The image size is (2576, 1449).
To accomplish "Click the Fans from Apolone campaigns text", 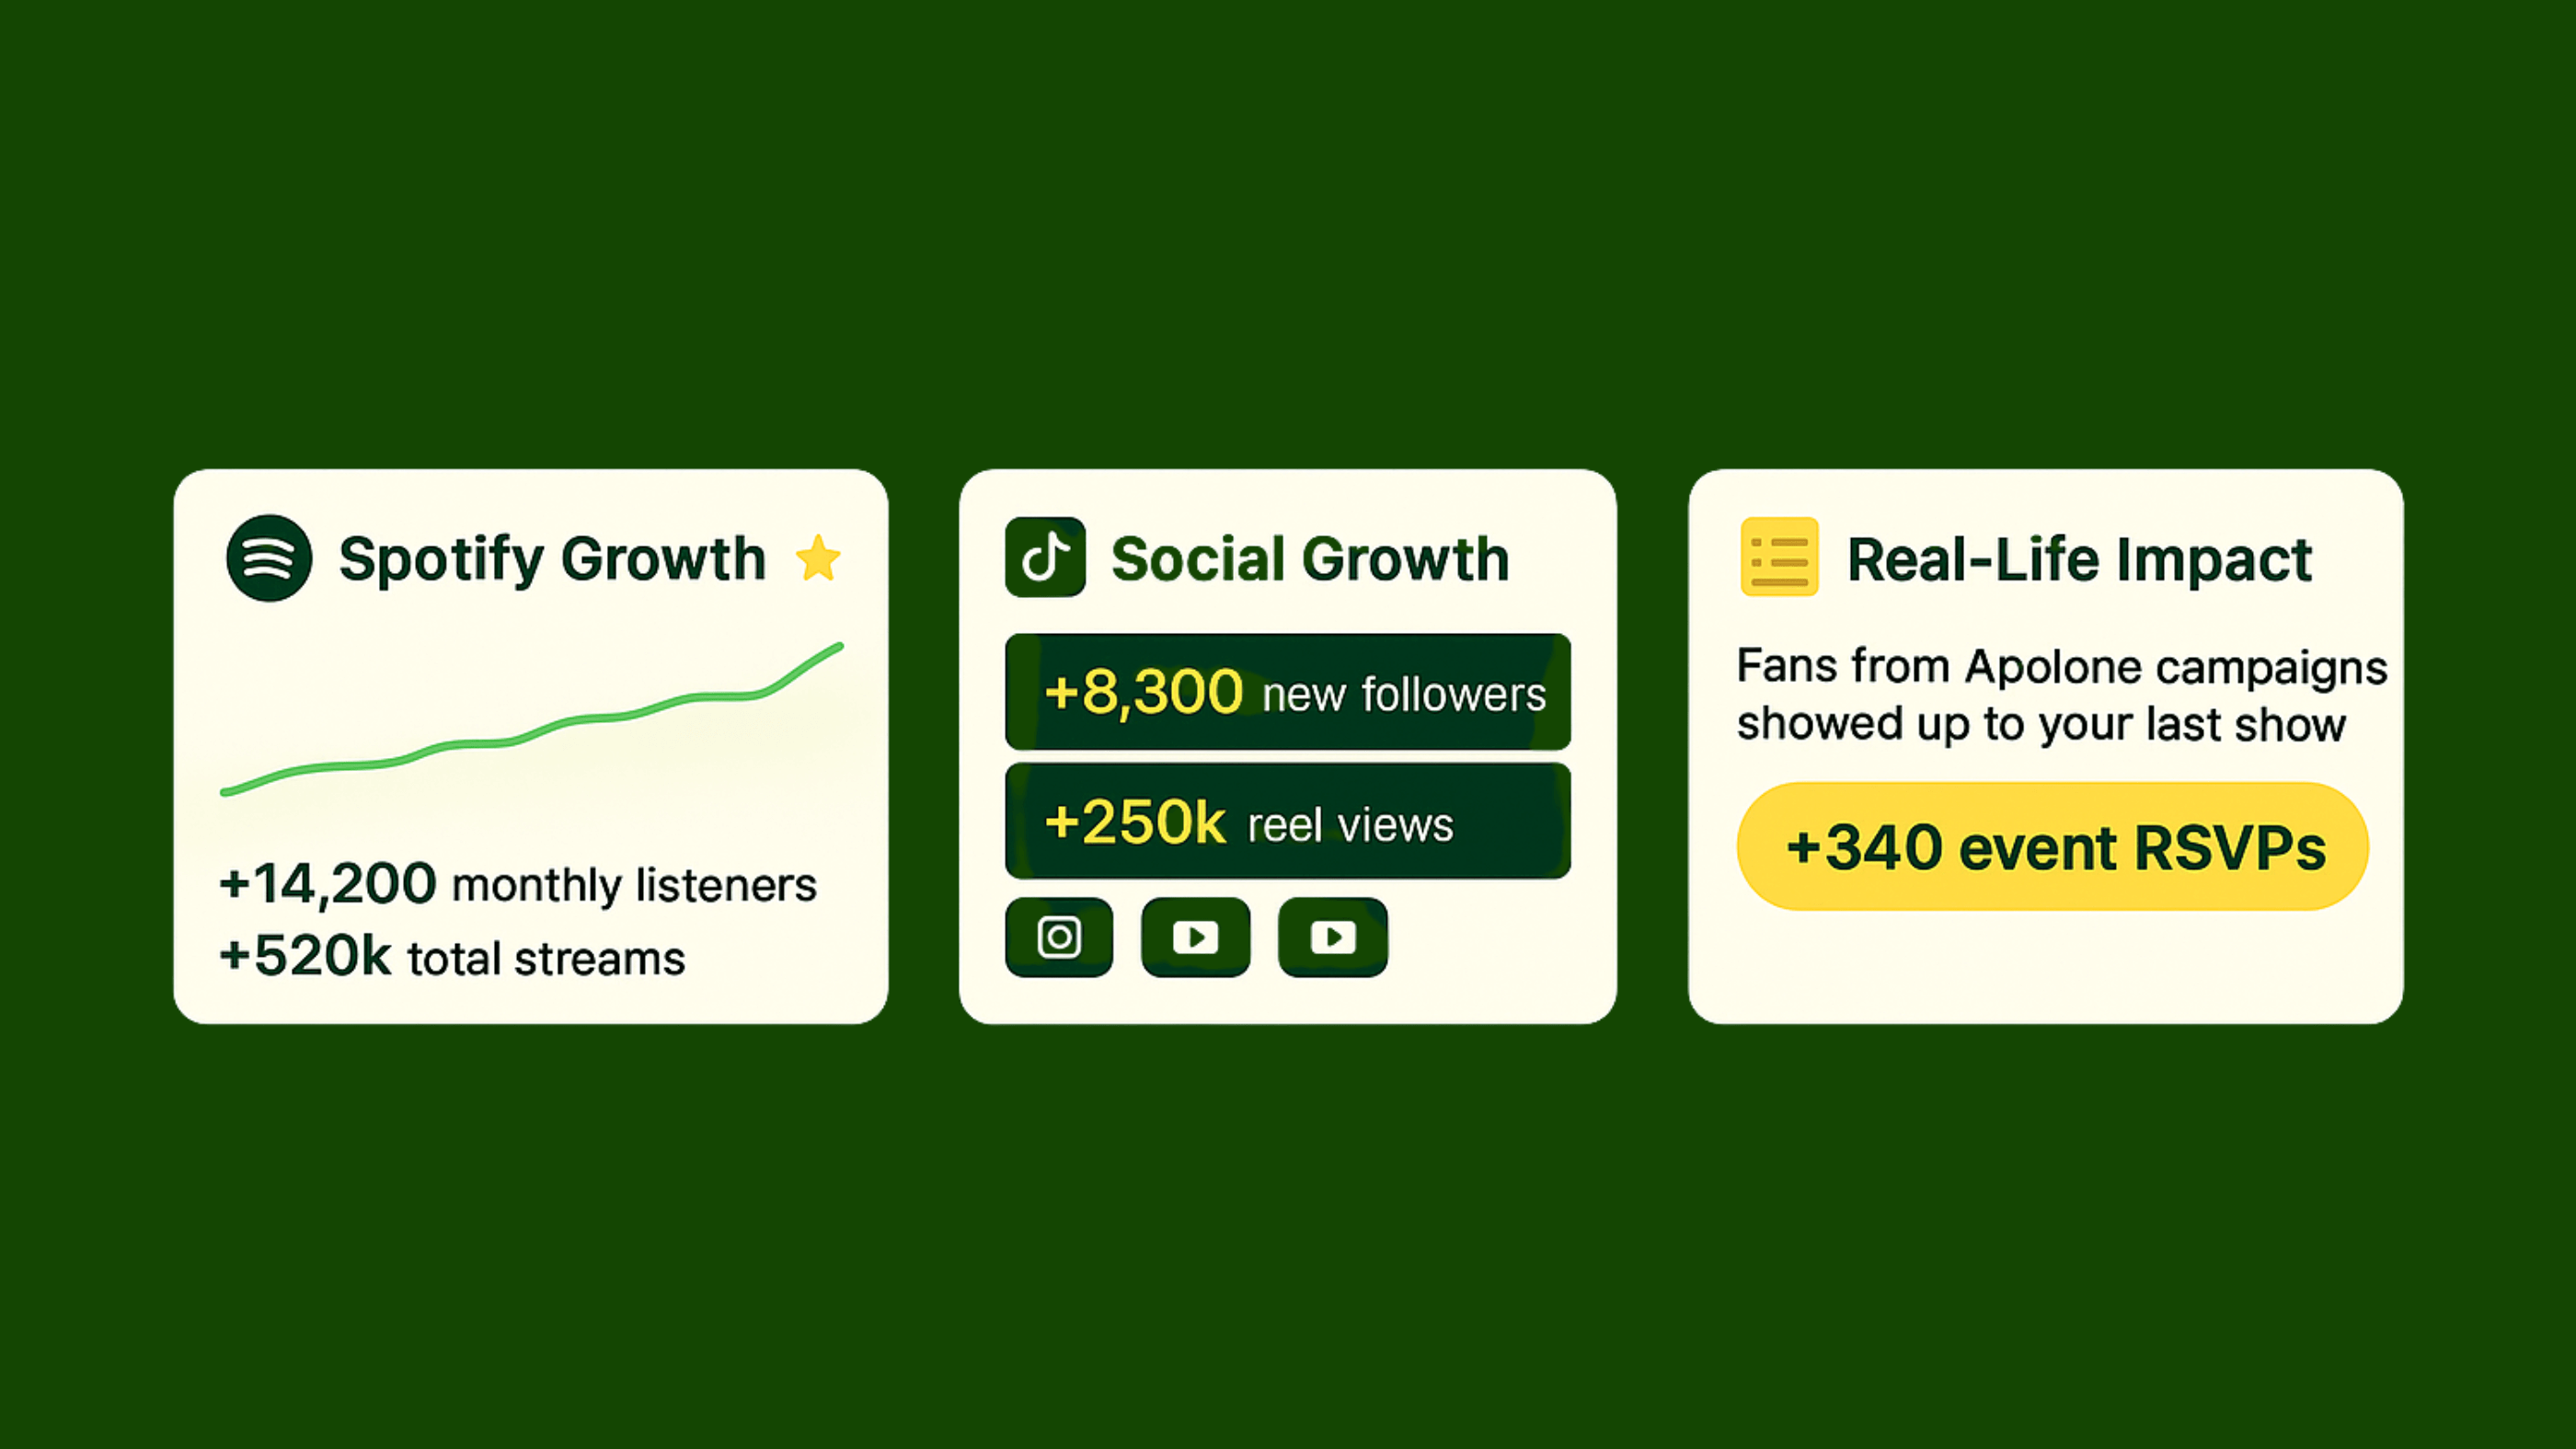I will point(2062,667).
